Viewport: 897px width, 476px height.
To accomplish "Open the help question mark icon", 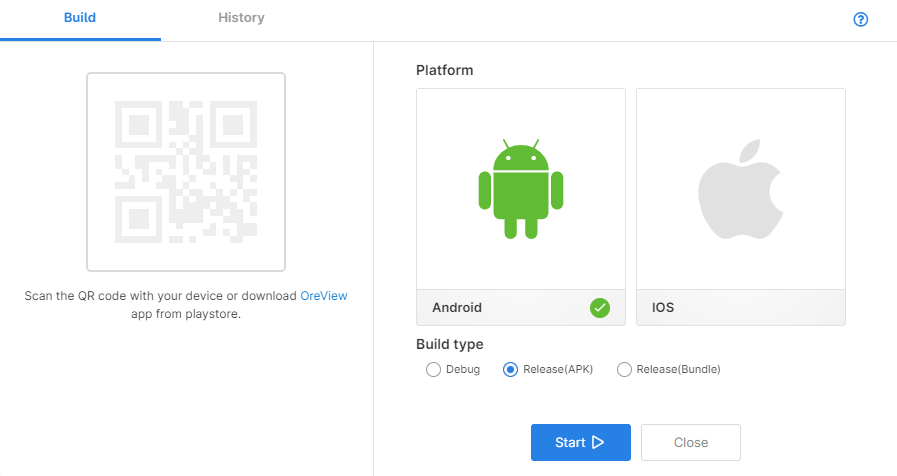I will [x=860, y=19].
